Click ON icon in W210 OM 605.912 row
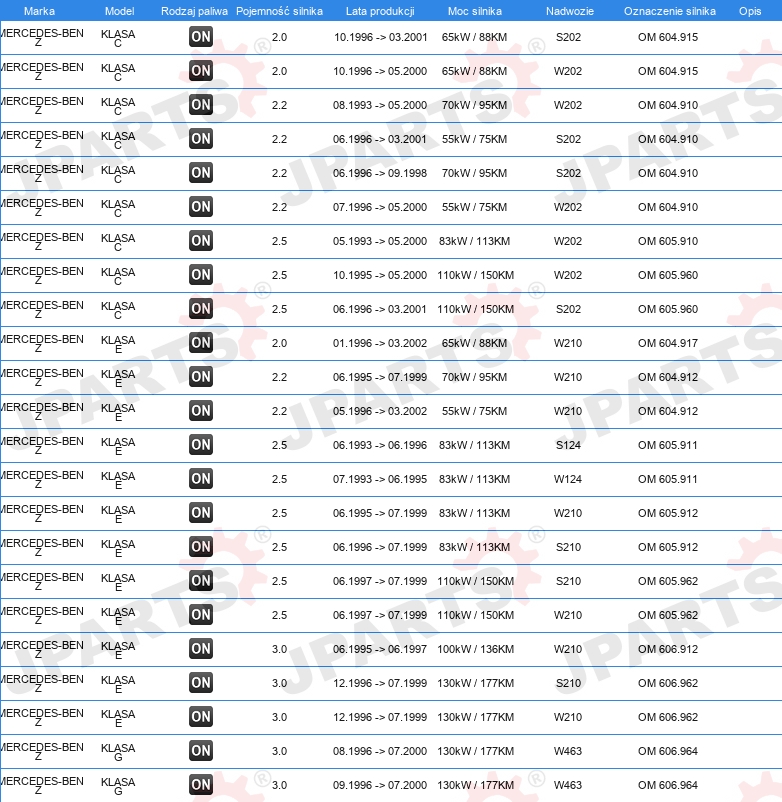 pyautogui.click(x=200, y=513)
